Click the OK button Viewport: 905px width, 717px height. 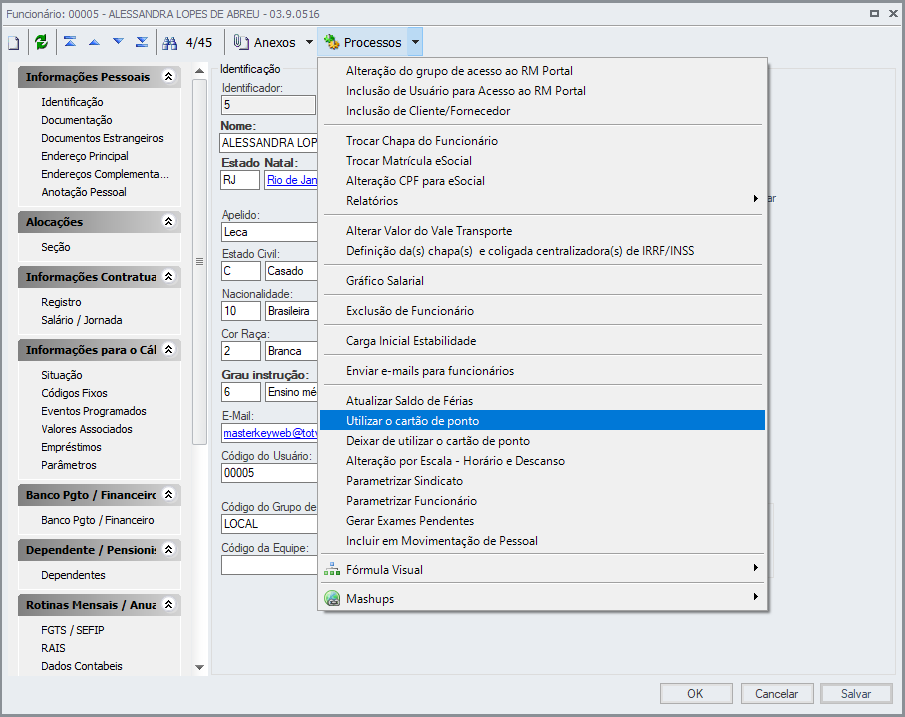click(696, 693)
